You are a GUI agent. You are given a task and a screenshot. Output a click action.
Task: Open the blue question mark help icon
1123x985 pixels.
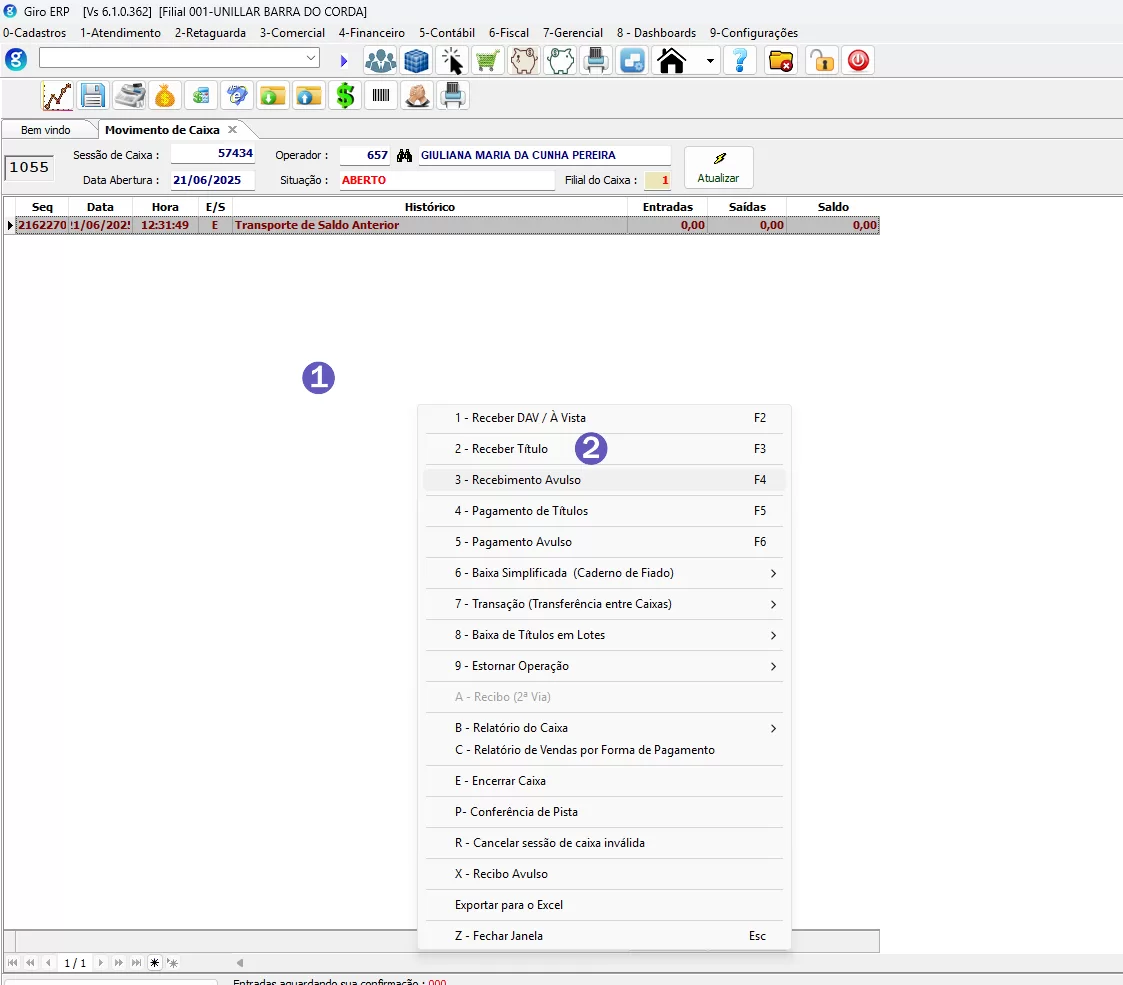[x=740, y=61]
